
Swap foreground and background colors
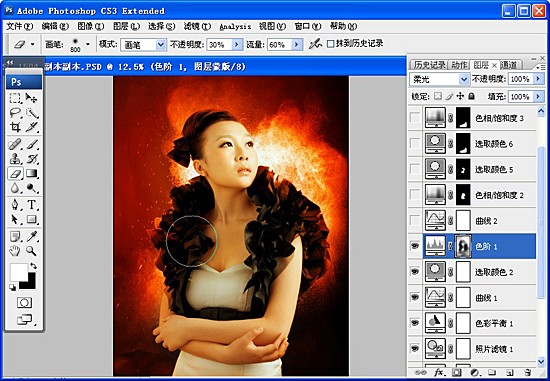point(33,266)
